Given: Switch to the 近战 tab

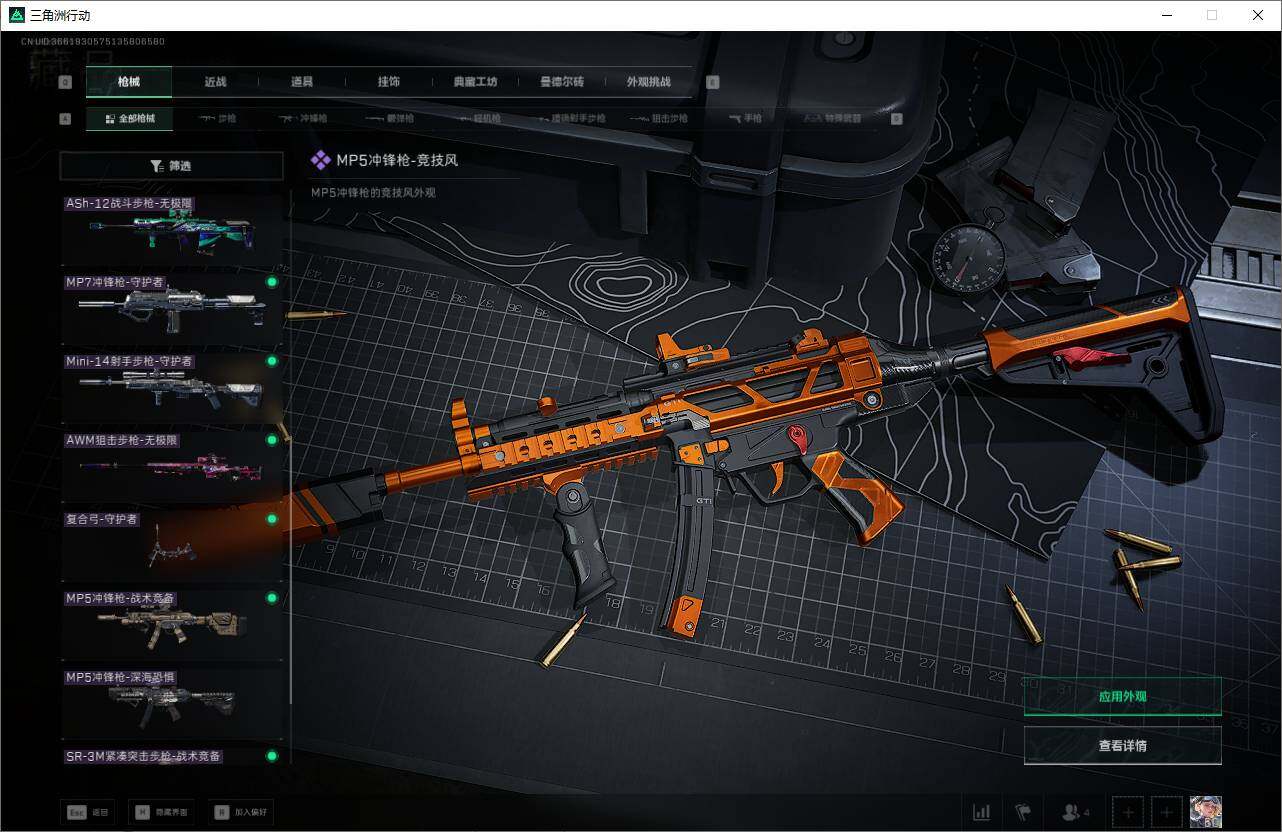Looking at the screenshot, I should (215, 82).
